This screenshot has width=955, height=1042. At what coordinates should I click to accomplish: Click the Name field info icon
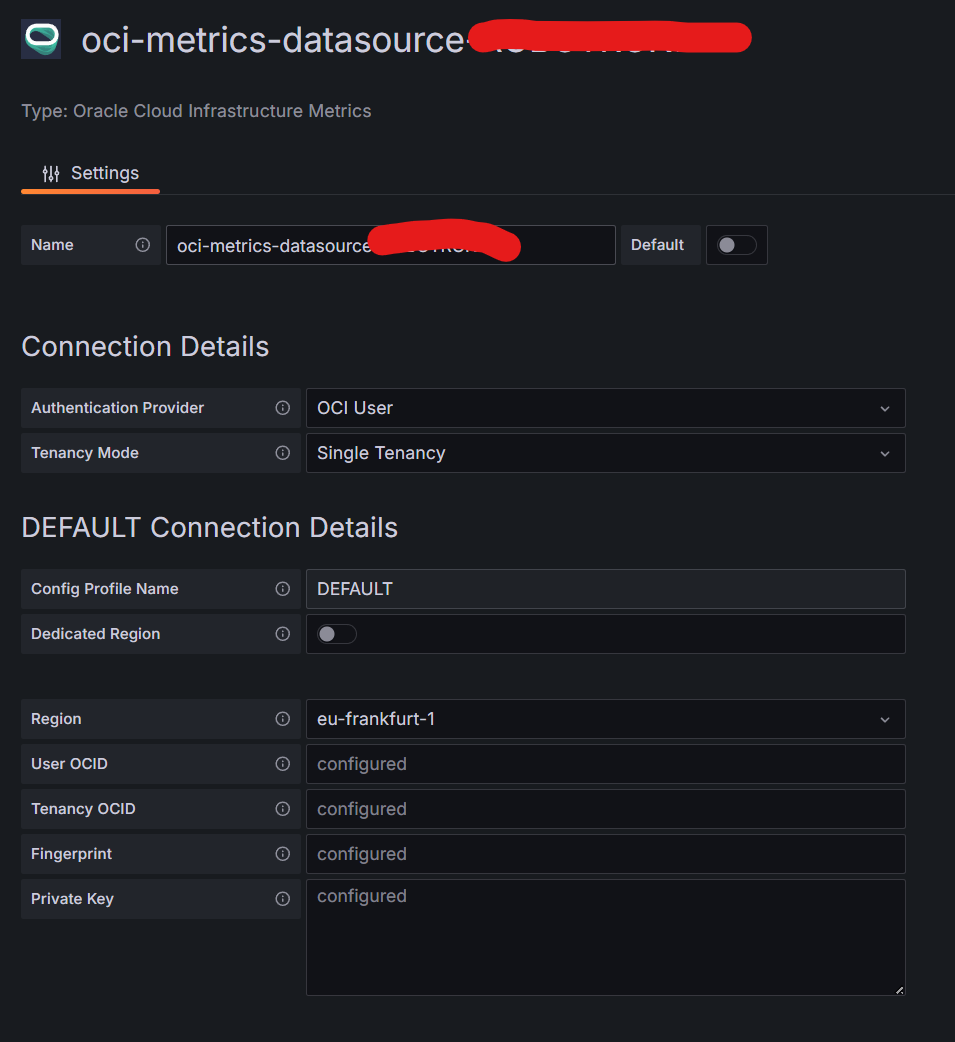click(x=143, y=244)
